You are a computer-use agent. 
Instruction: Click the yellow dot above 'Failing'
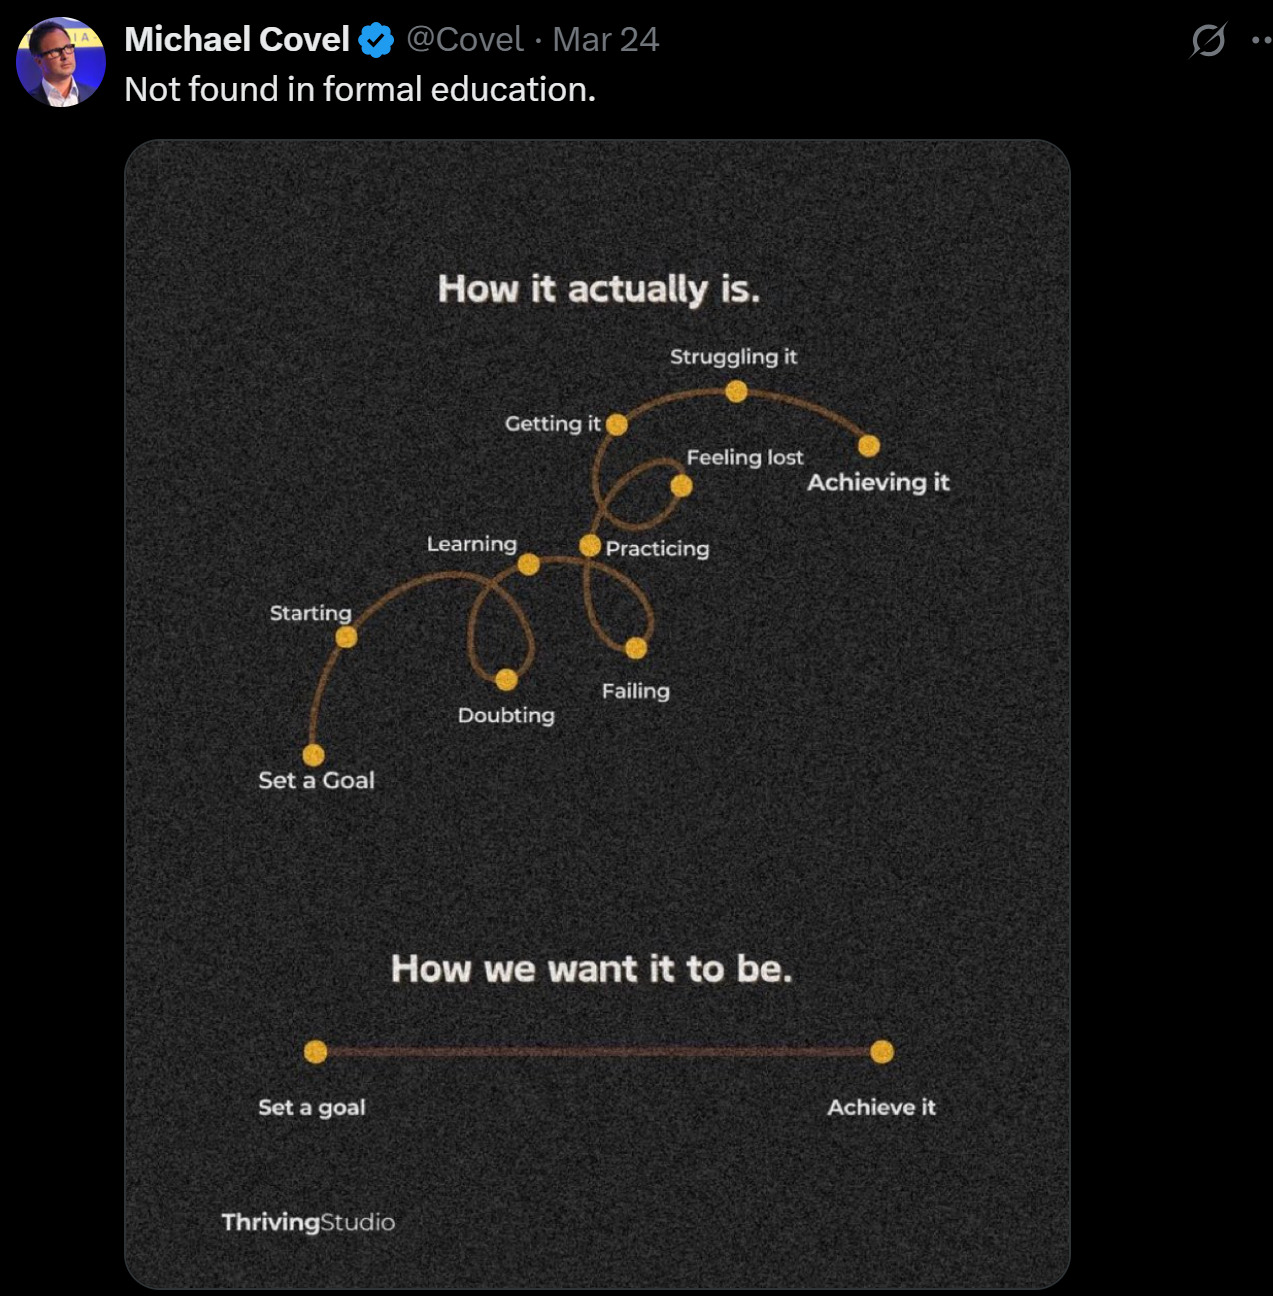636,649
